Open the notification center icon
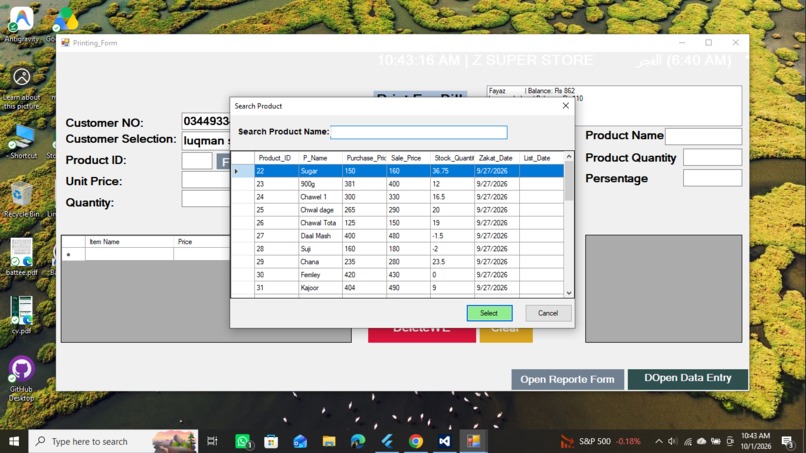806x453 pixels. 787,441
